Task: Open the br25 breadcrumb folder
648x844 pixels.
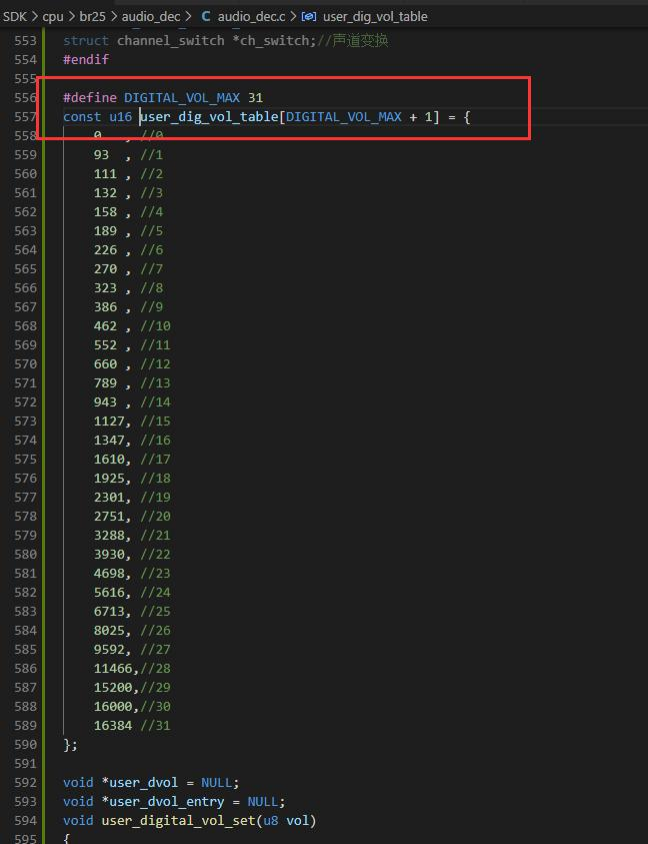Action: coord(93,17)
